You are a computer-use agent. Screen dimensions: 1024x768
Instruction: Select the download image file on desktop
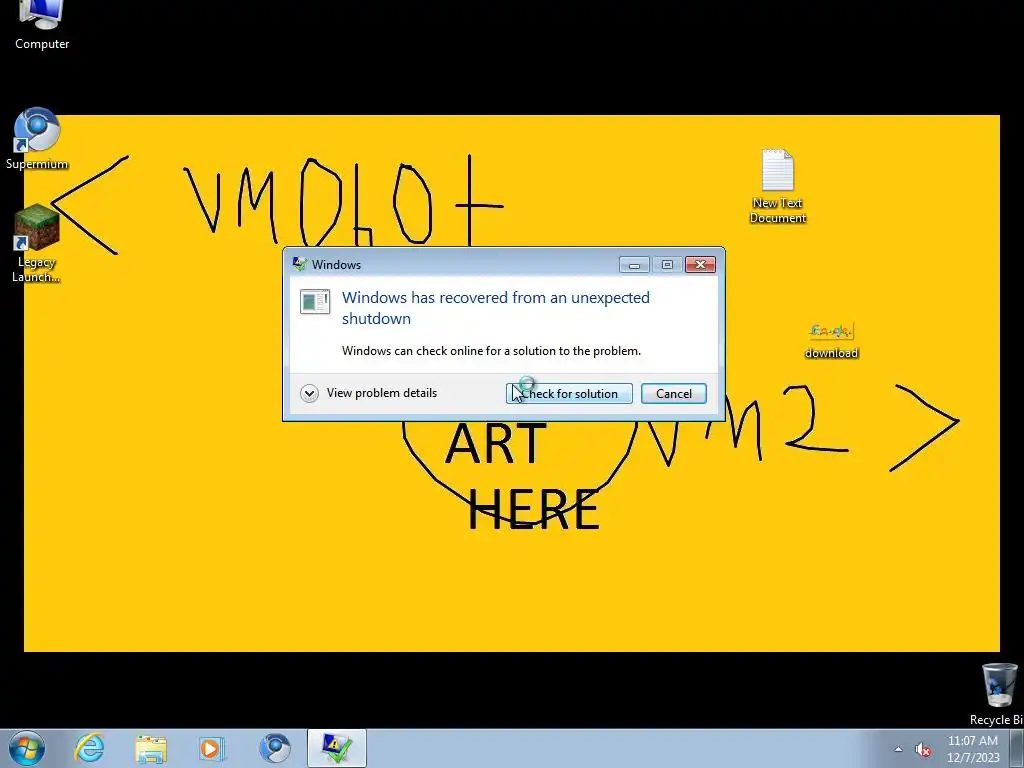pos(831,340)
